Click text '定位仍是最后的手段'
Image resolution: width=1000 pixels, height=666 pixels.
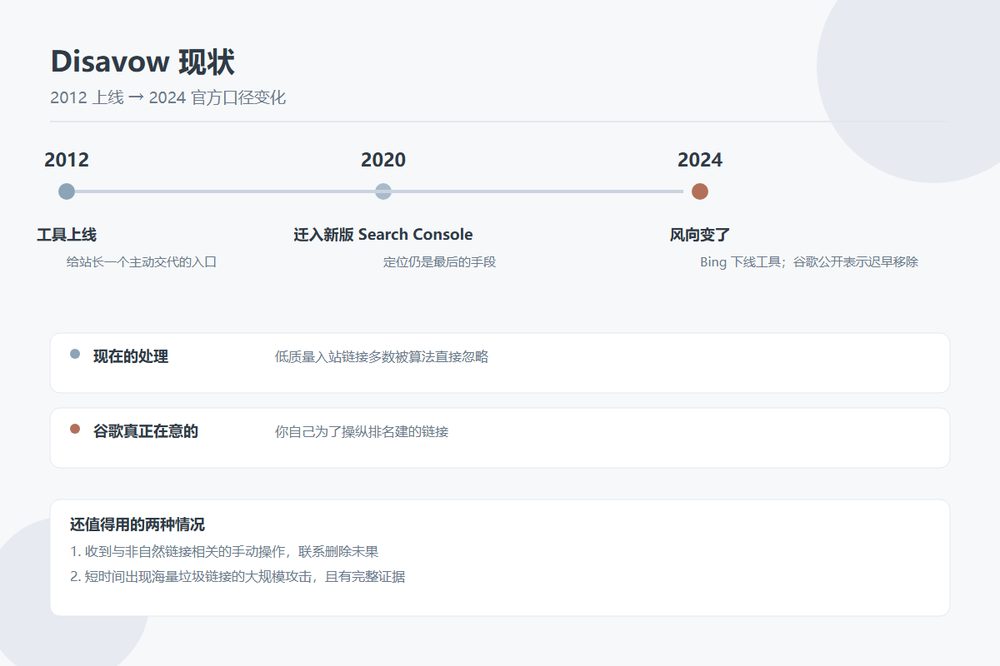coord(439,262)
